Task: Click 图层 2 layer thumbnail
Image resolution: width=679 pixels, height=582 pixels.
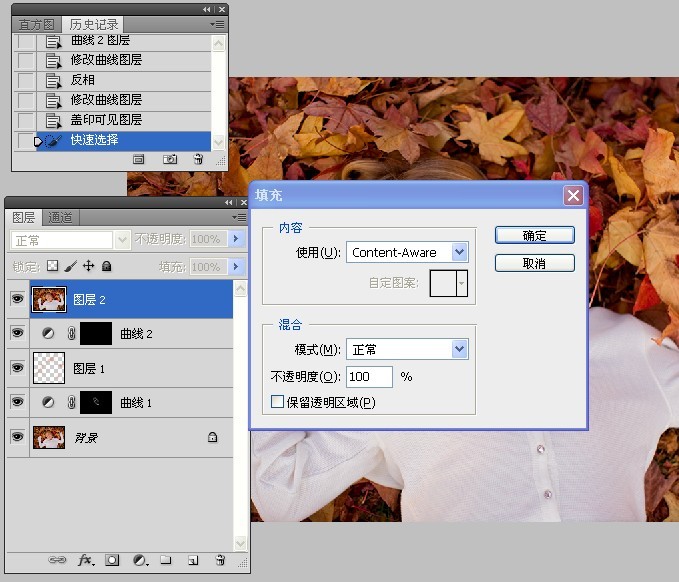Action: [49, 299]
